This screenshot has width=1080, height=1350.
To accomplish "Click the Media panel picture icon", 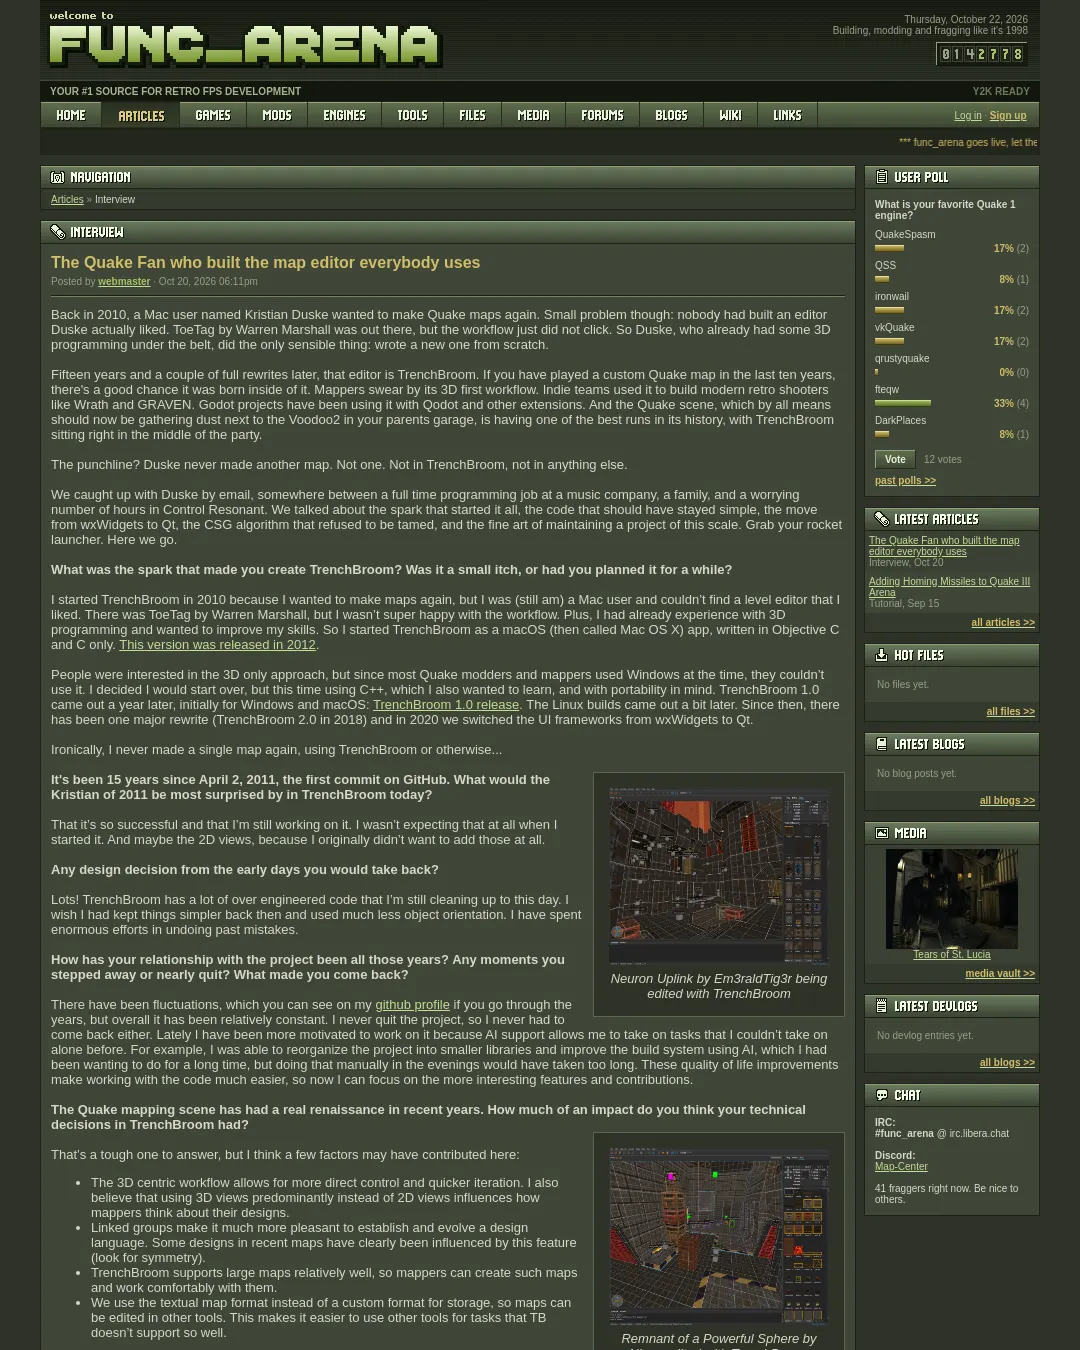I will [882, 833].
